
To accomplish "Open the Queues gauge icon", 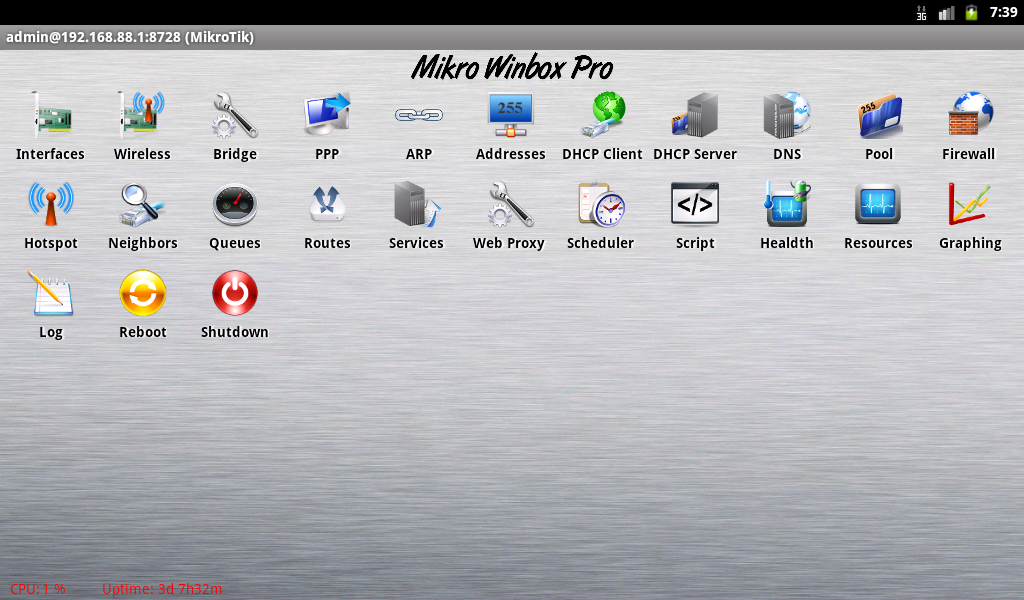I will click(x=234, y=204).
